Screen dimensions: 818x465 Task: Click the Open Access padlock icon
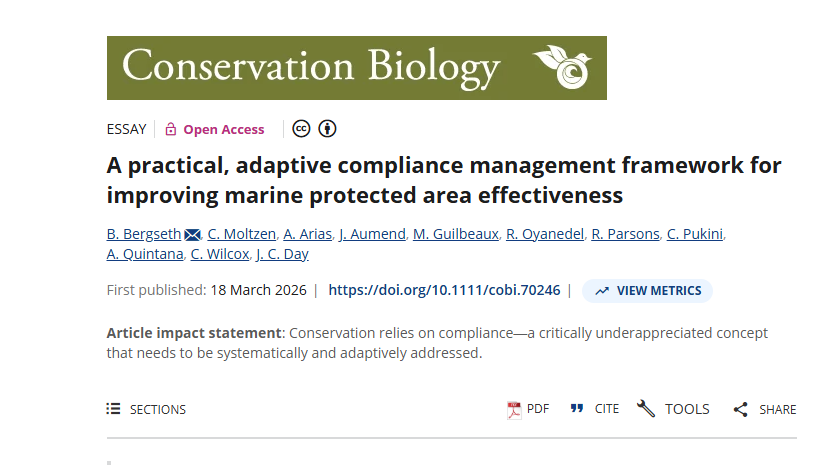click(170, 129)
